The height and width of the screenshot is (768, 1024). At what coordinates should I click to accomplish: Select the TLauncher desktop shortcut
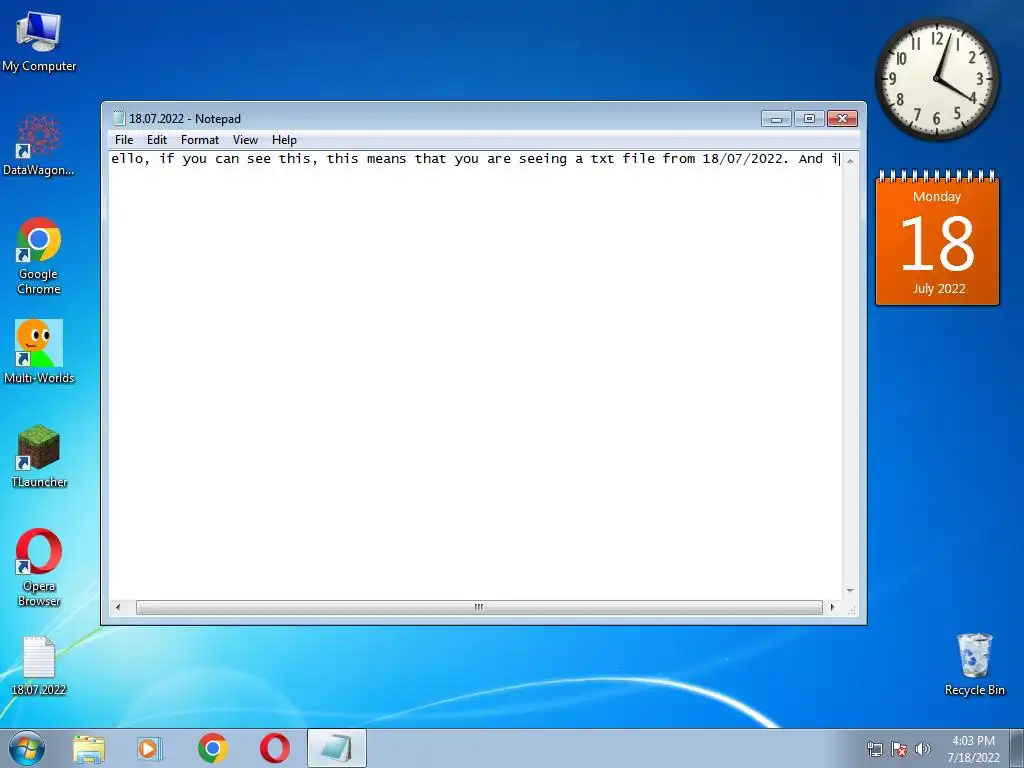tap(39, 456)
